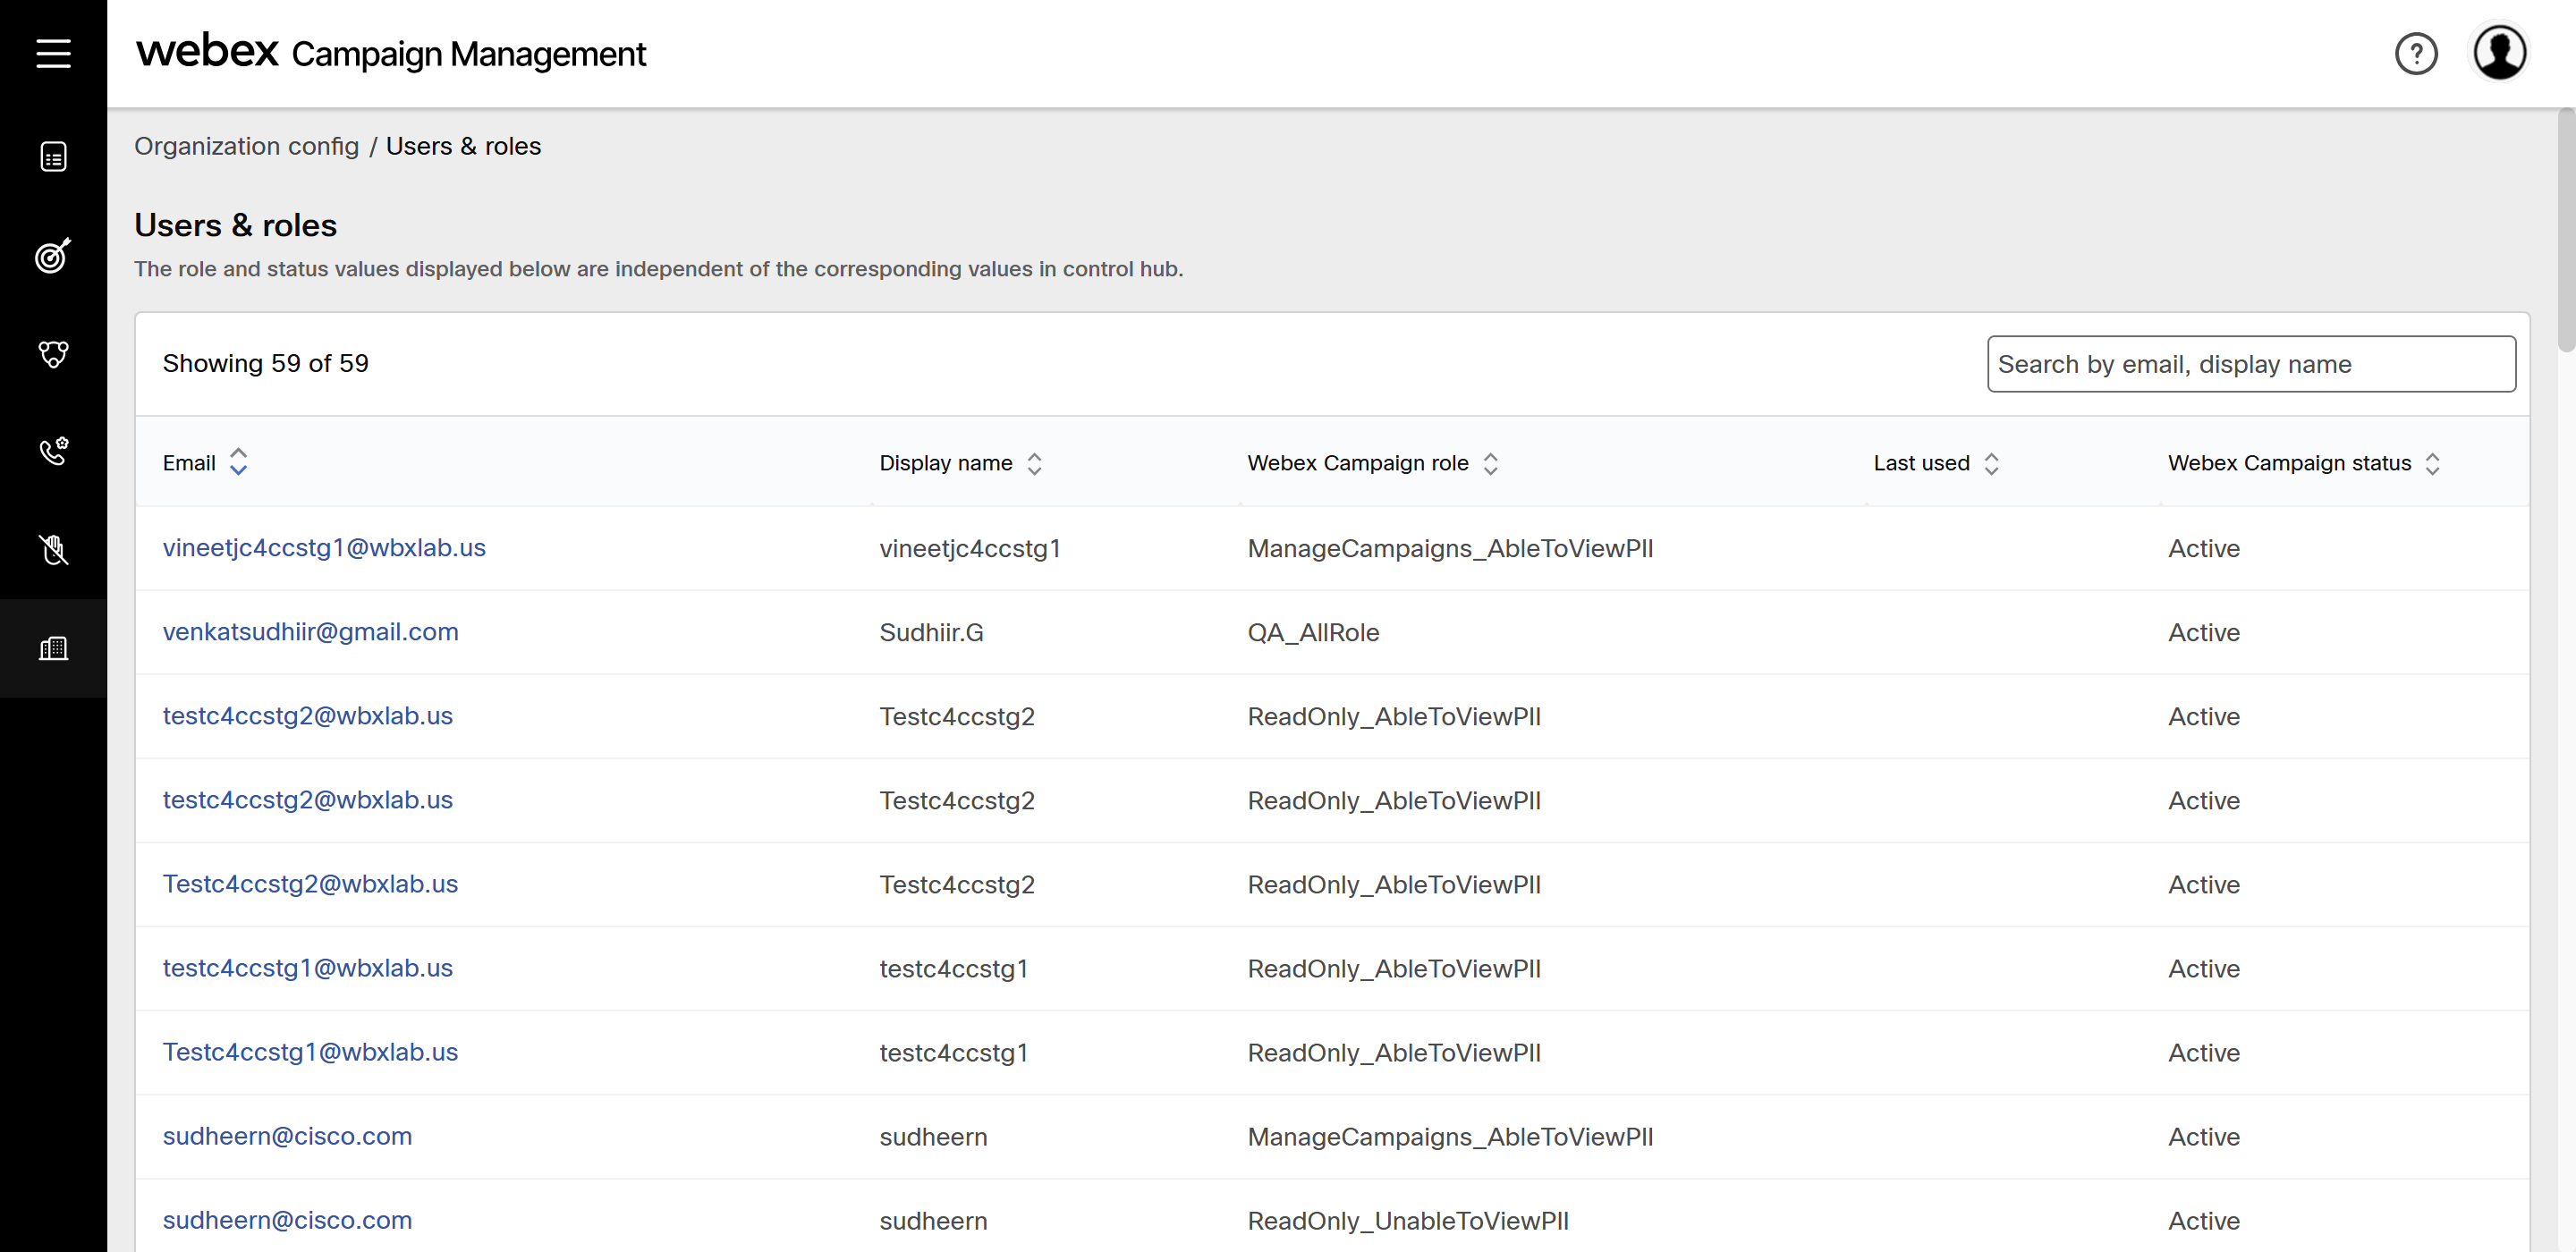Sort the table by Last used
Screen dimensions: 2576x1252
[1991, 463]
